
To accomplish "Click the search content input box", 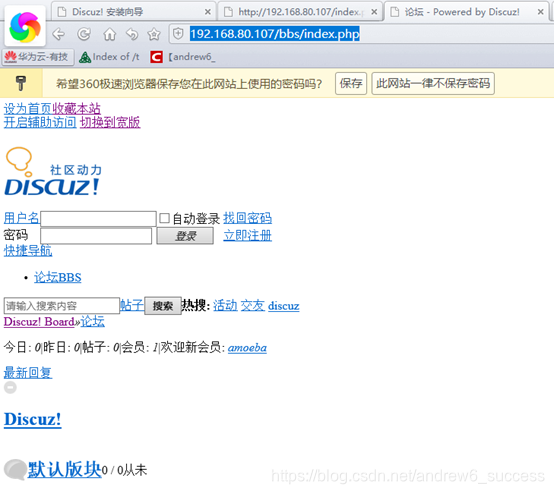I will tap(62, 306).
